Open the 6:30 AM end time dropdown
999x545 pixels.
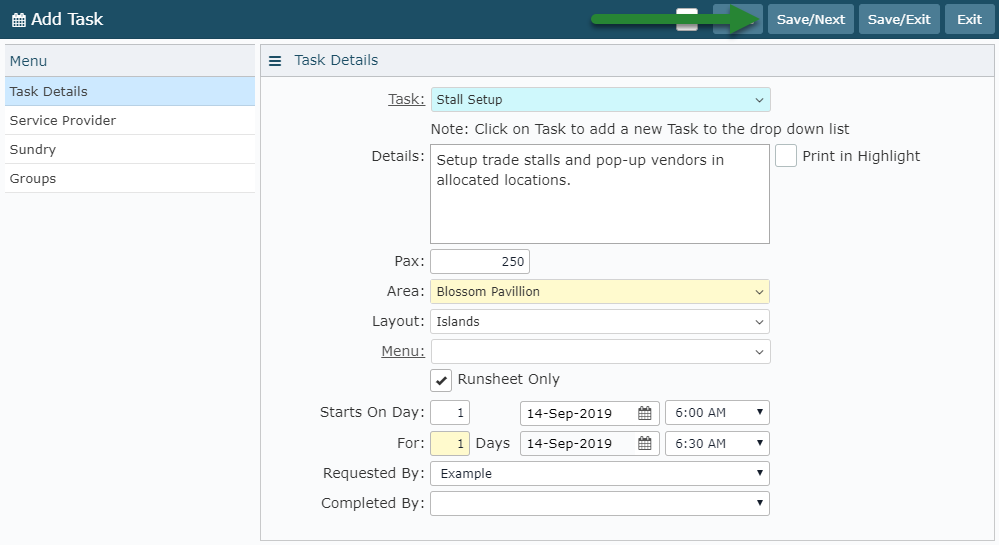pos(717,443)
